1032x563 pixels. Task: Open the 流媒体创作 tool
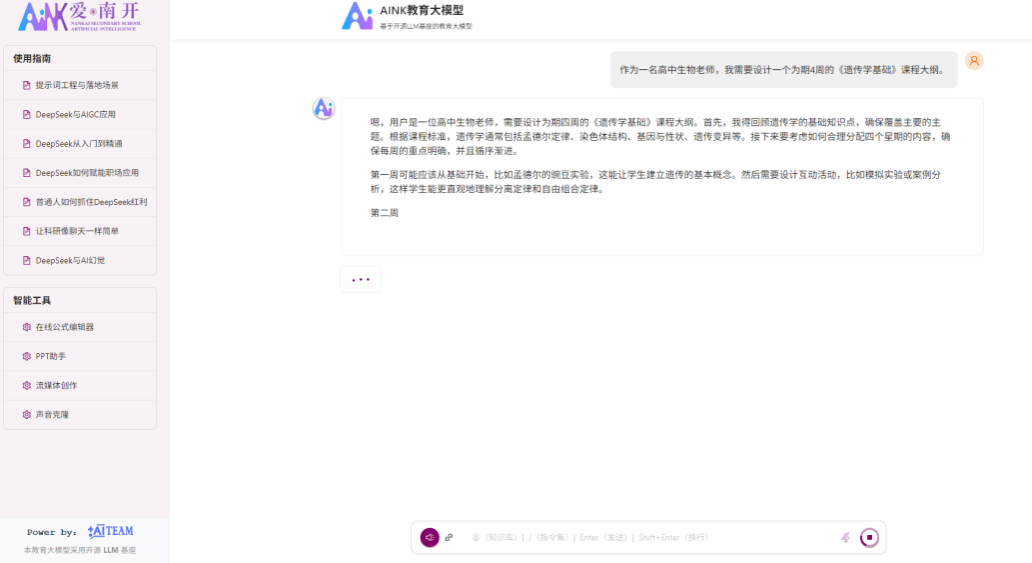click(56, 385)
